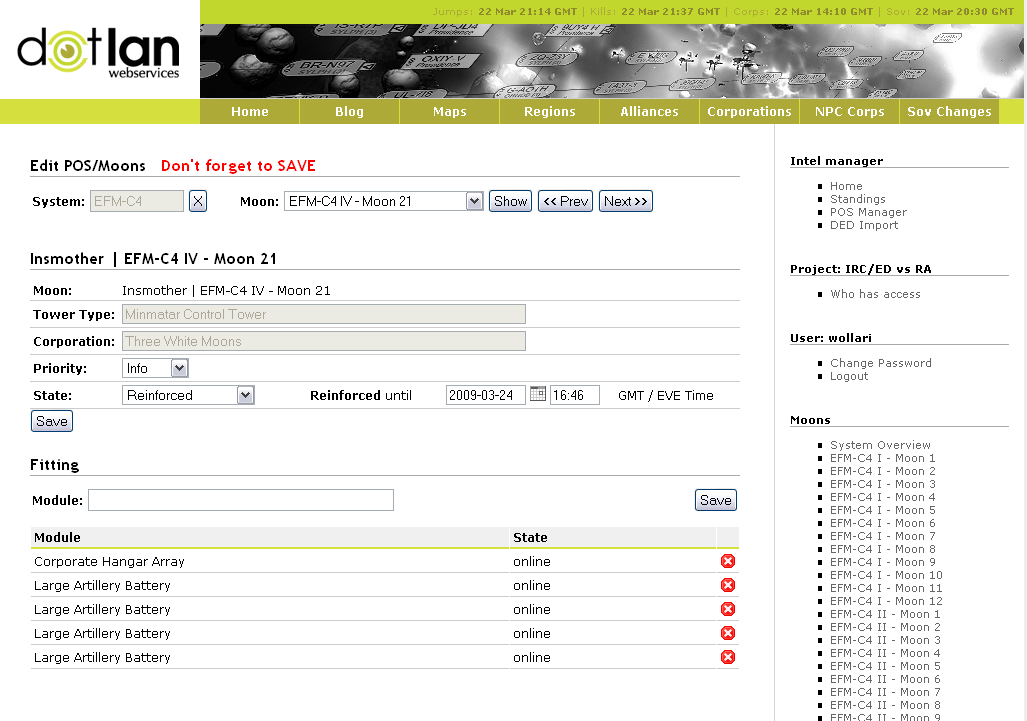The height and width of the screenshot is (721, 1027).
Task: Click the Show button
Action: (510, 201)
